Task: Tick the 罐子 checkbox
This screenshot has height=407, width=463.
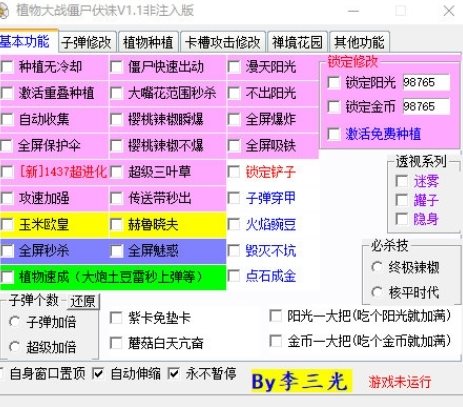Action: click(402, 200)
